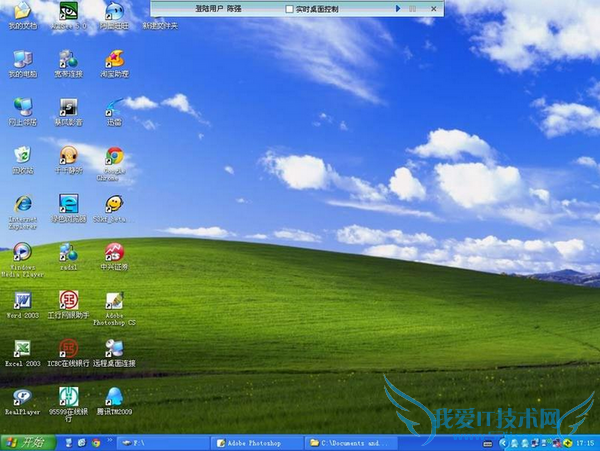Open the 腾讯TM2009 desktop shortcut
600x451 pixels.
point(114,397)
